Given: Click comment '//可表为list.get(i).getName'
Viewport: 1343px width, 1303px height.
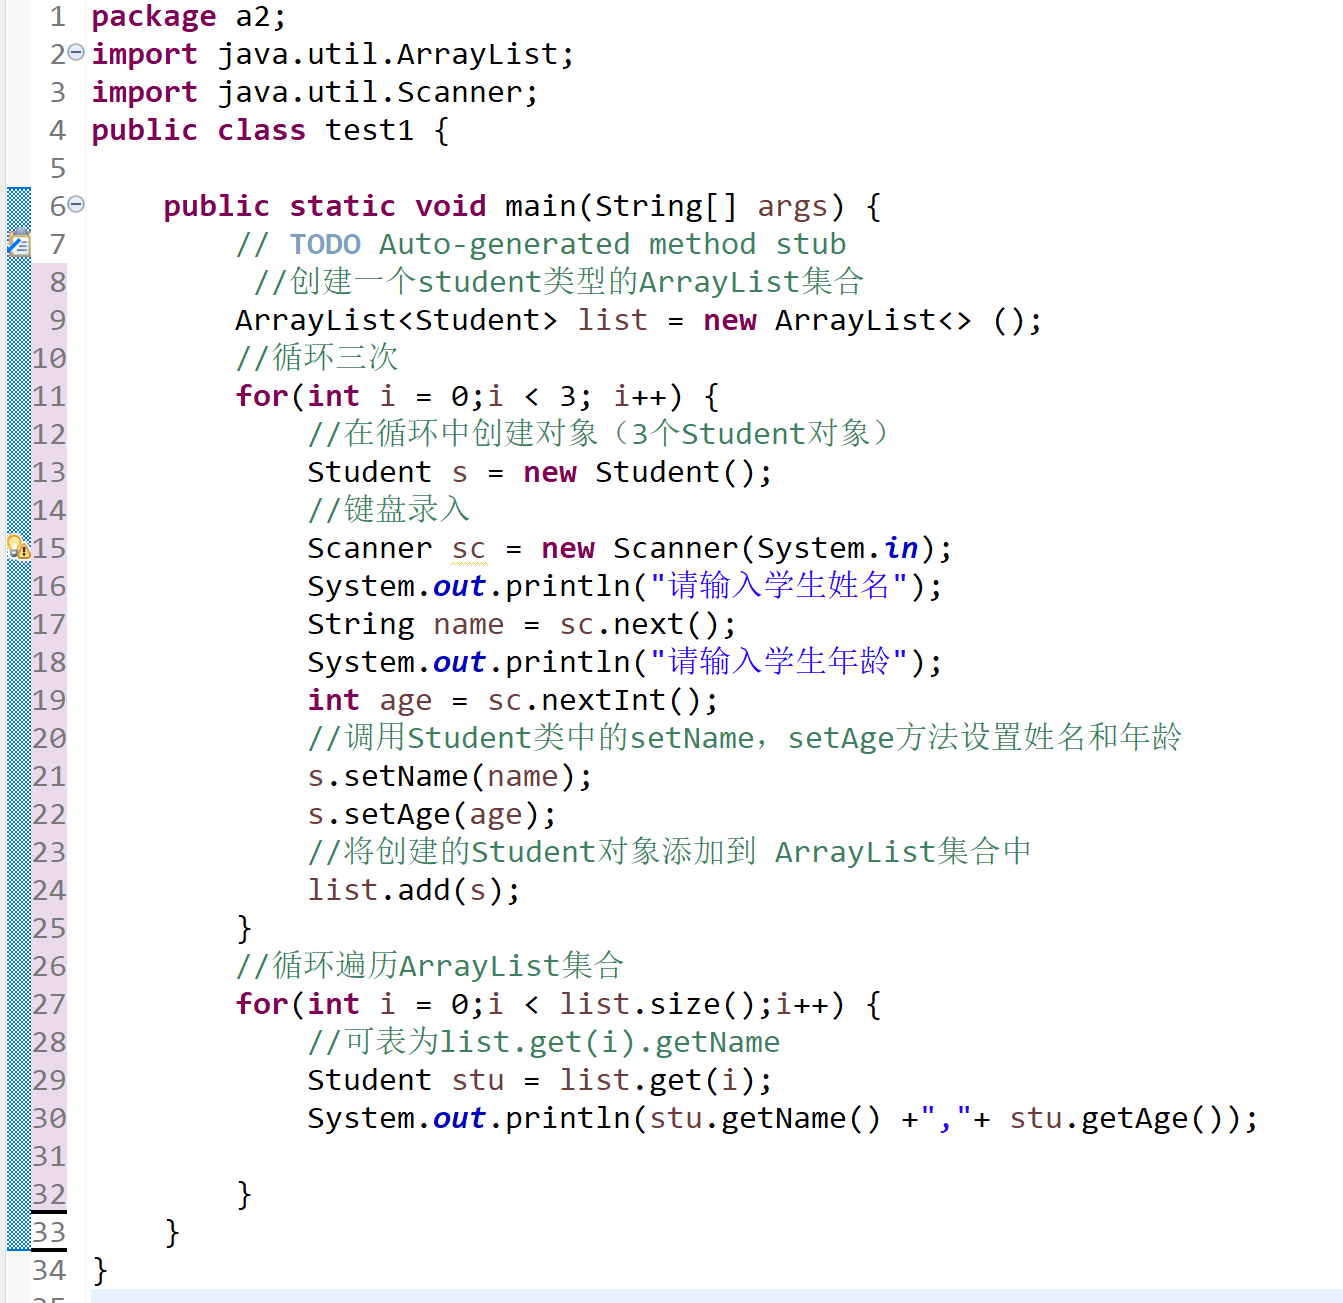Looking at the screenshot, I should 544,1042.
